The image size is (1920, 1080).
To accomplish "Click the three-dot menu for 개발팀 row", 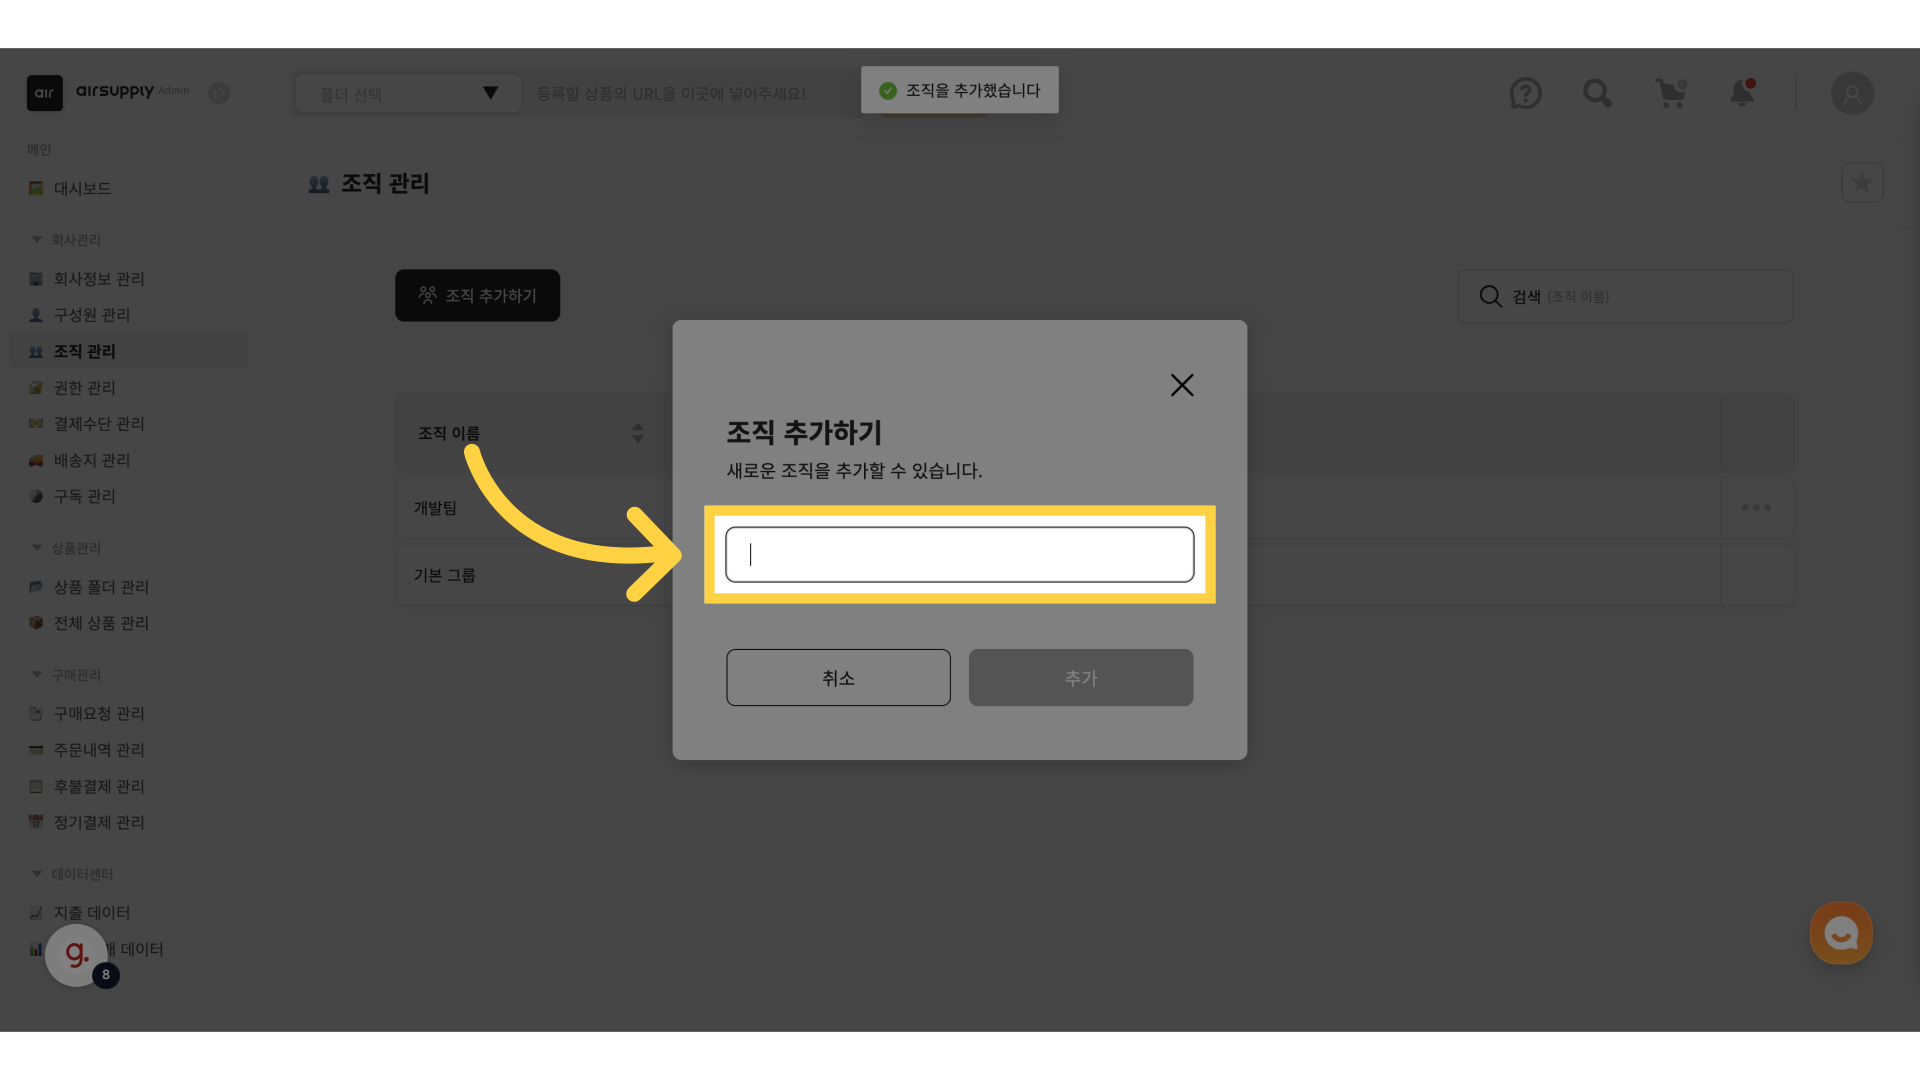I will [1756, 508].
